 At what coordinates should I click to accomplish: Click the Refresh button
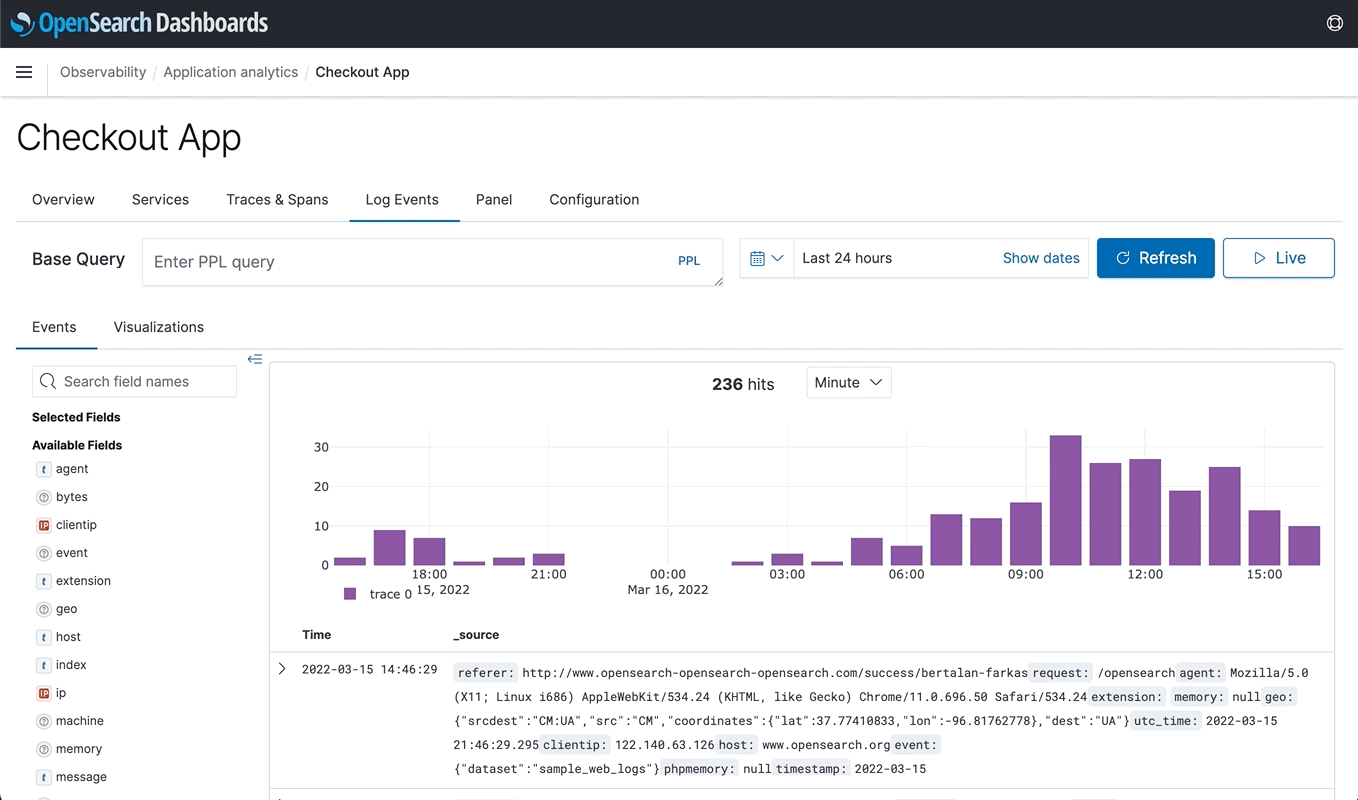coord(1155,257)
